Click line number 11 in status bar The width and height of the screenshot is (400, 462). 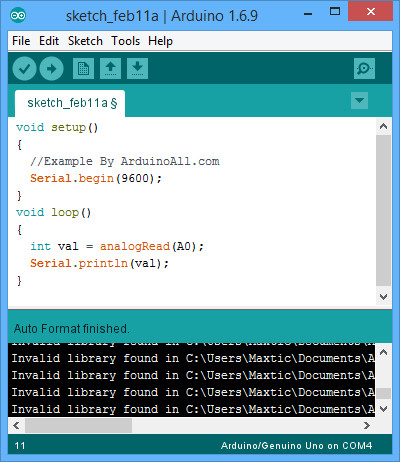pos(20,446)
